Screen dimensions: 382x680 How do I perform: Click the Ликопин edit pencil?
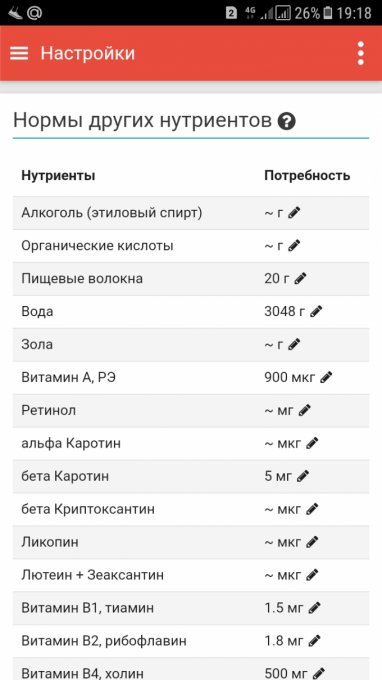(312, 542)
